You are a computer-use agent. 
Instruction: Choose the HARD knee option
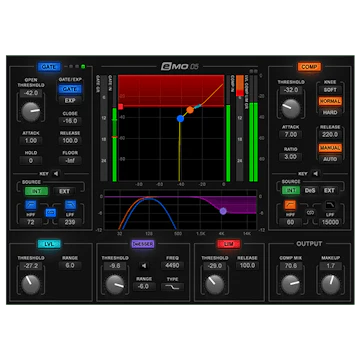330,112
